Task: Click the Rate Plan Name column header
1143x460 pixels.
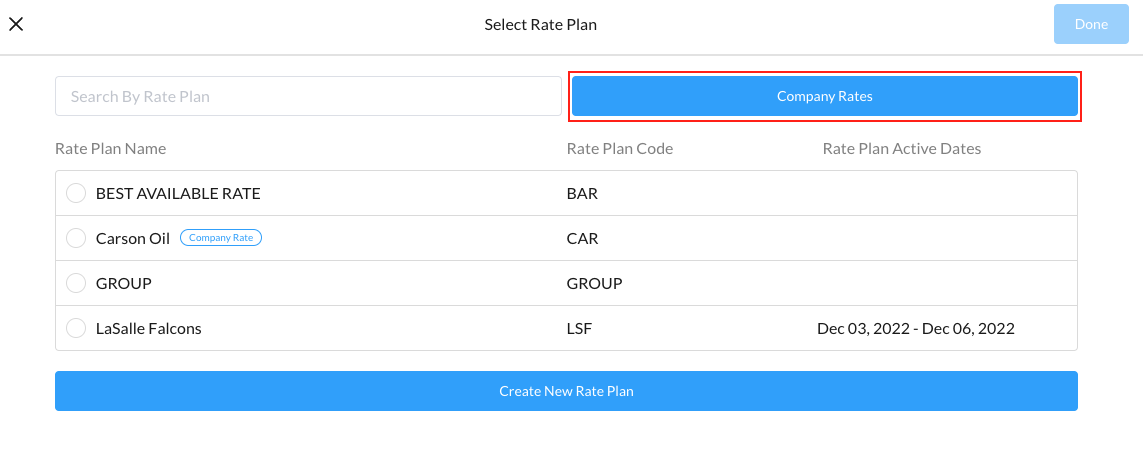Action: [111, 149]
